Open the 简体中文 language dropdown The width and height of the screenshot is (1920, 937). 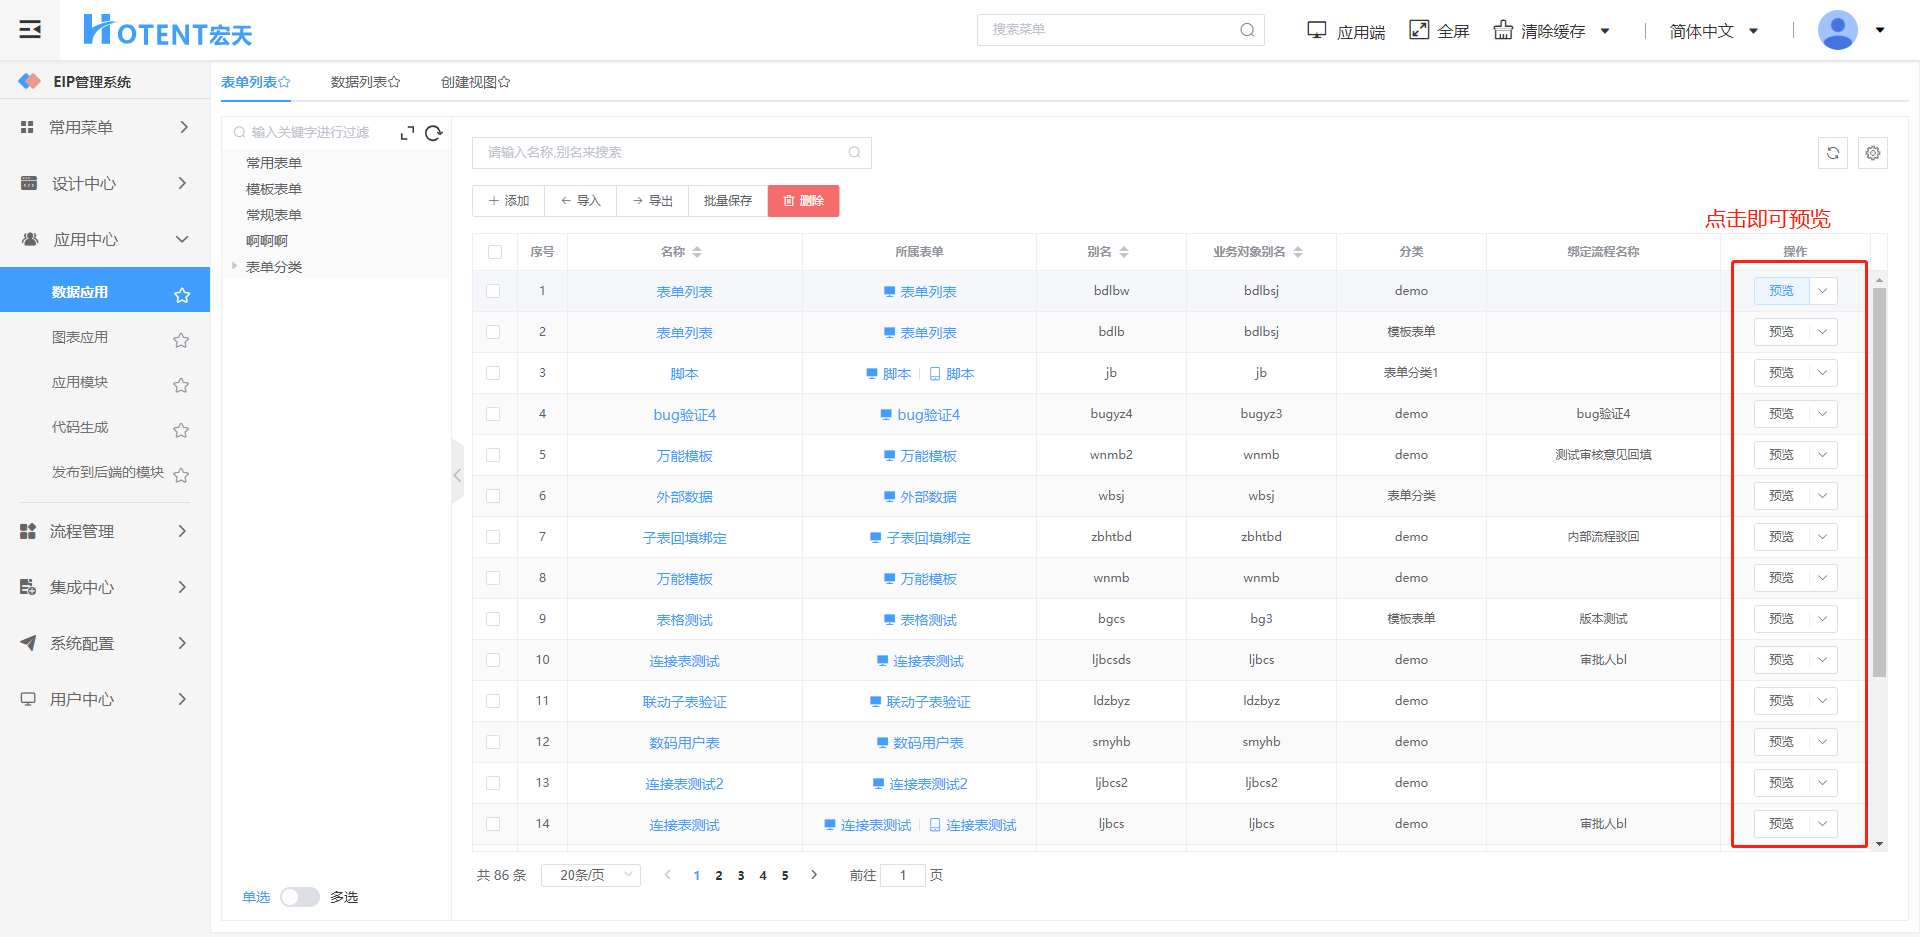pos(1713,31)
